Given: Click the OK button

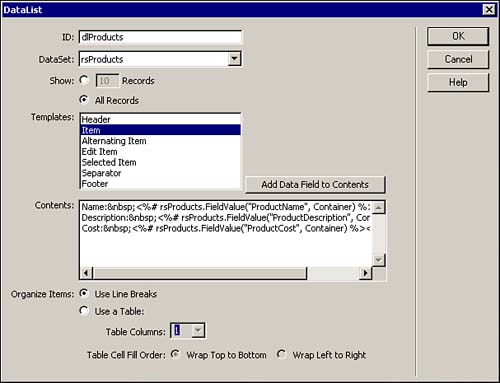Looking at the screenshot, I should (458, 36).
